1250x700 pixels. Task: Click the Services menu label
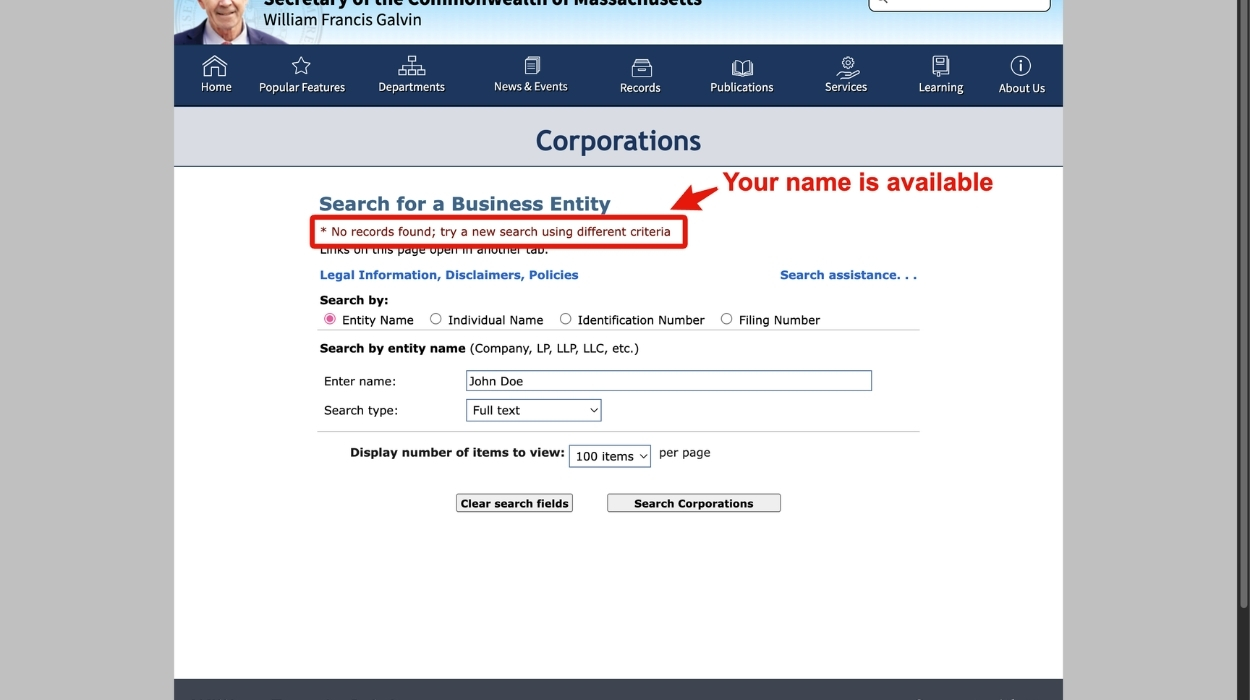pos(846,87)
